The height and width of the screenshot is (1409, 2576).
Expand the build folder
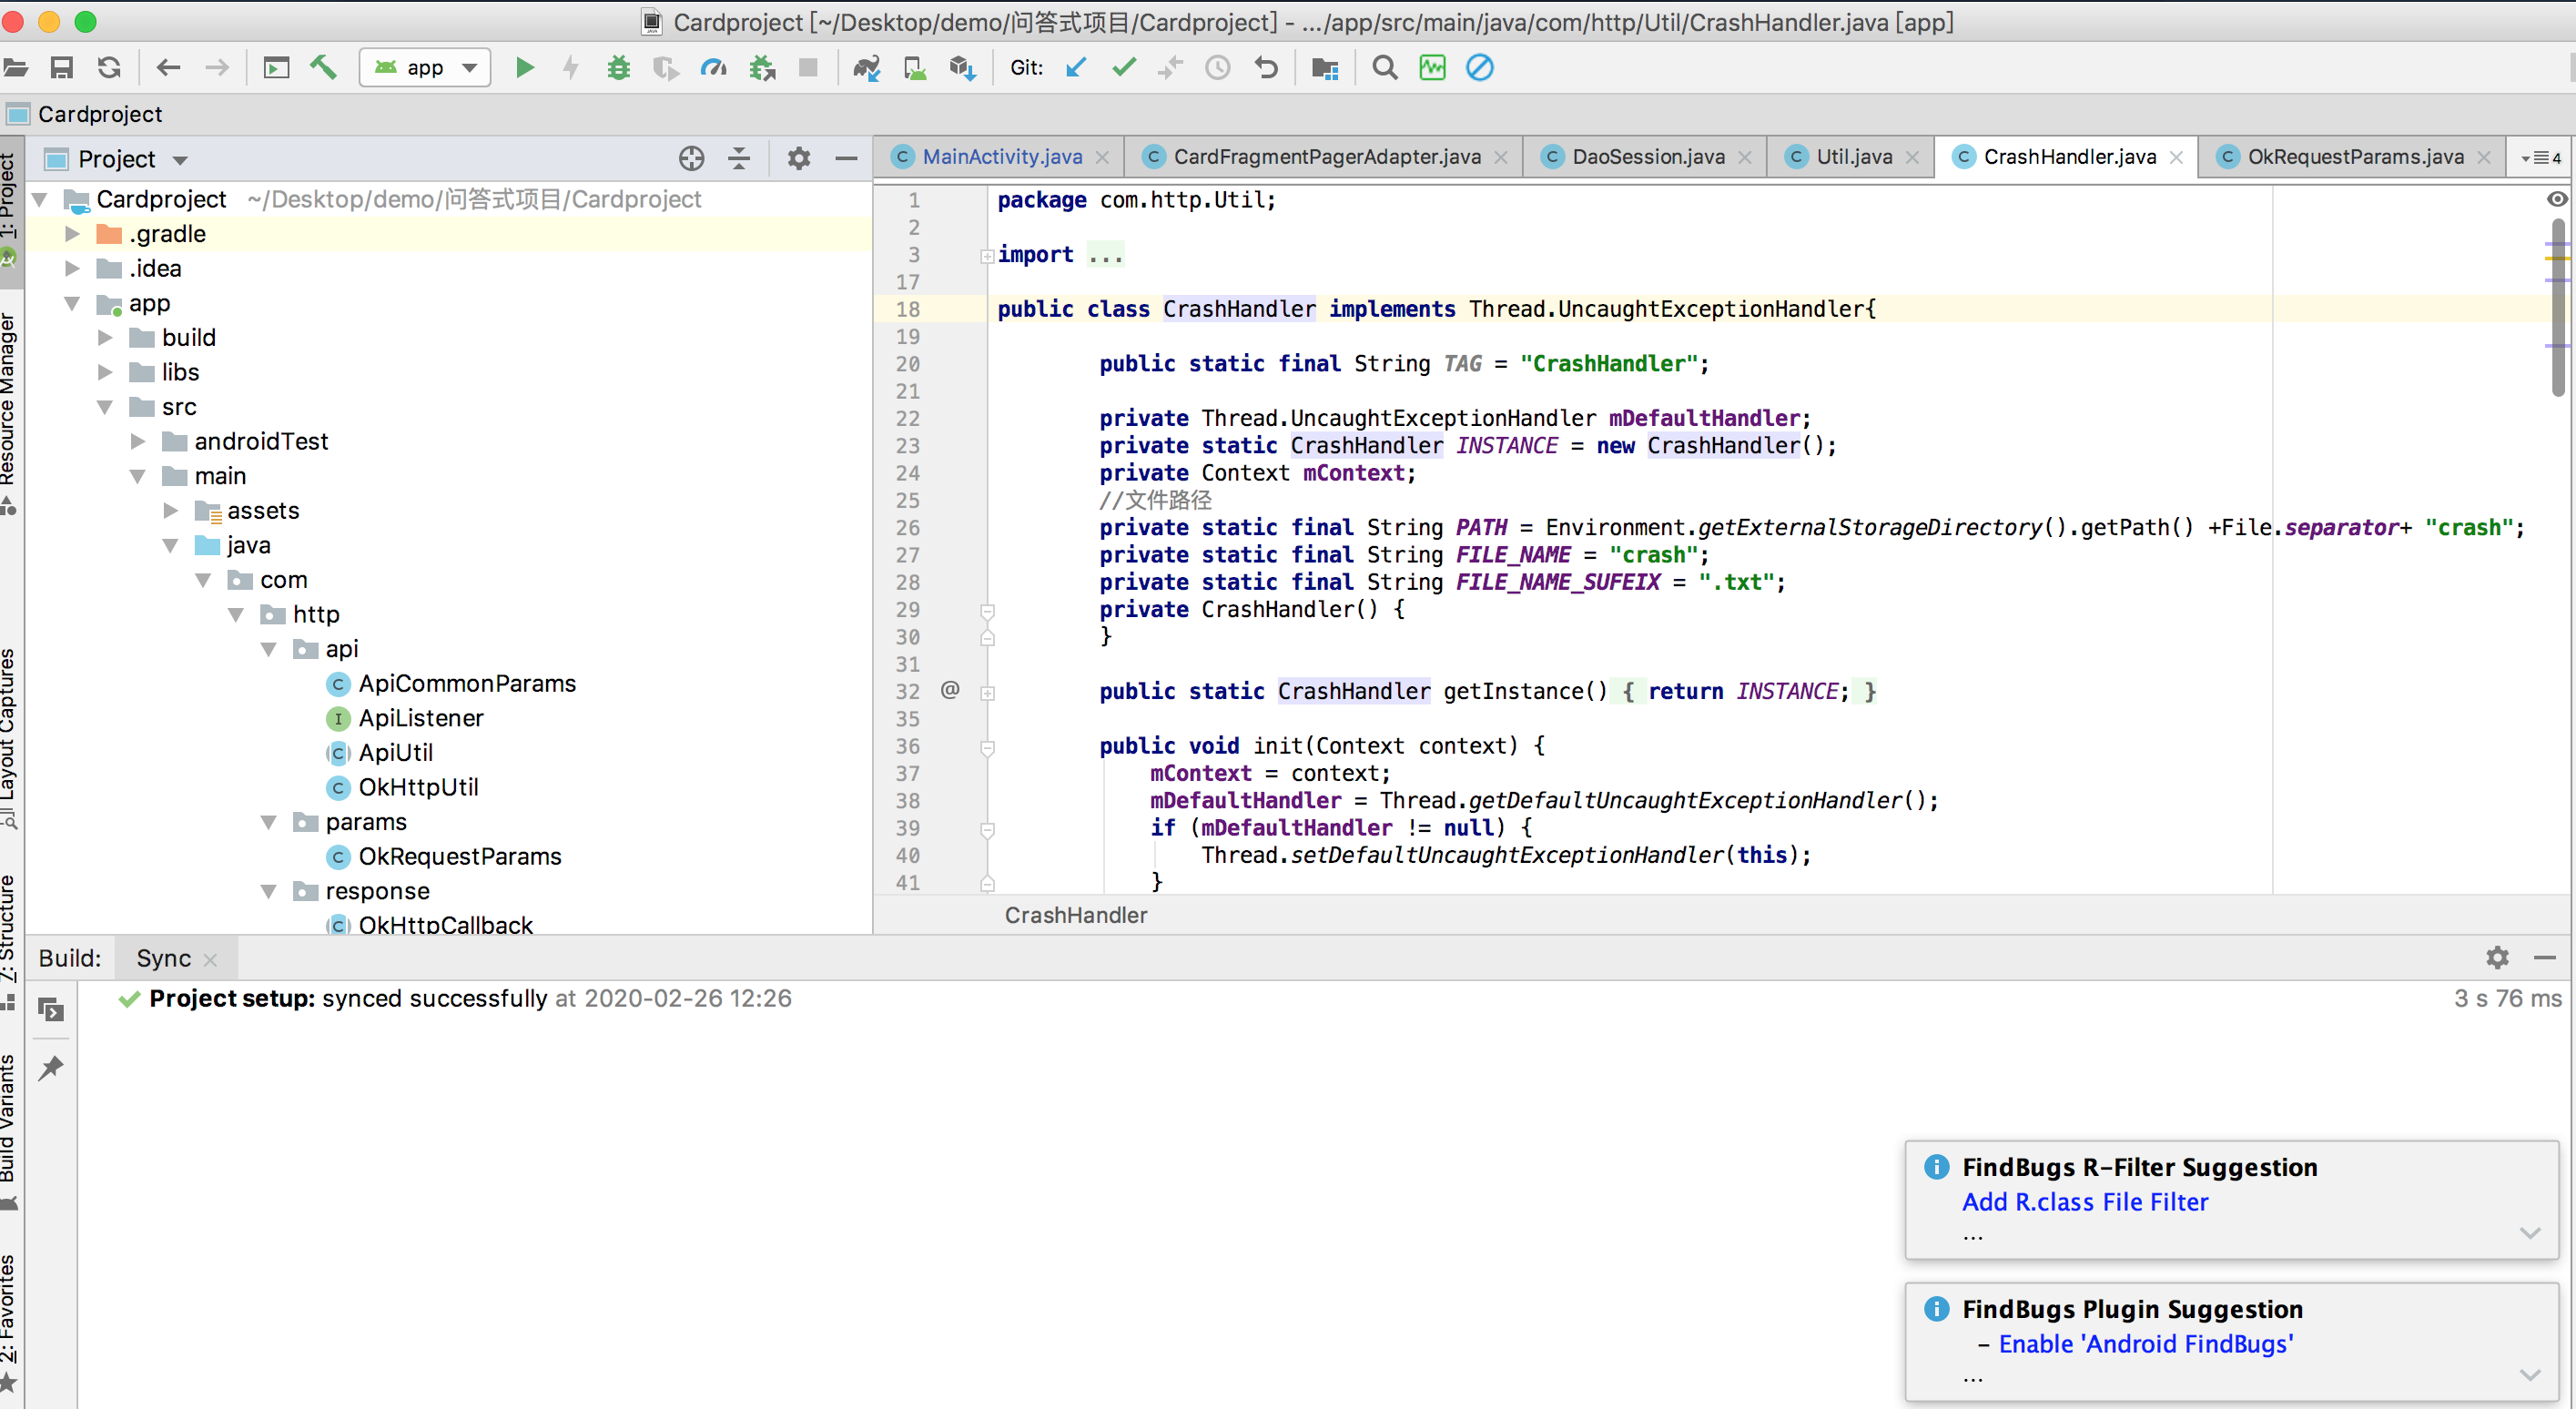click(x=105, y=338)
